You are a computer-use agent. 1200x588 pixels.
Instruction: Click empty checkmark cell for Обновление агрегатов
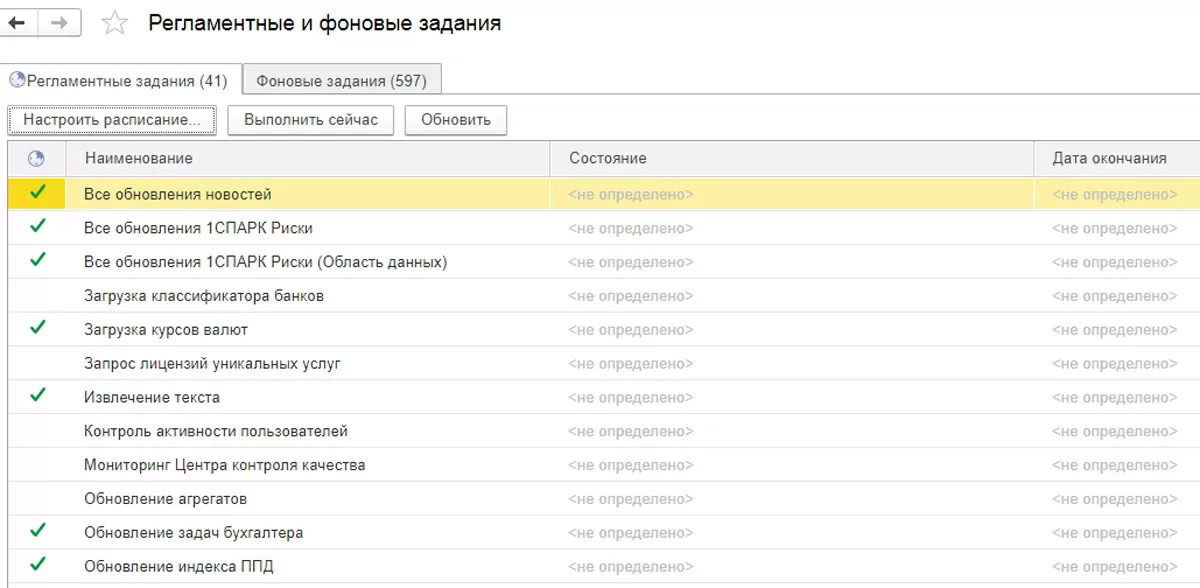tap(37, 498)
